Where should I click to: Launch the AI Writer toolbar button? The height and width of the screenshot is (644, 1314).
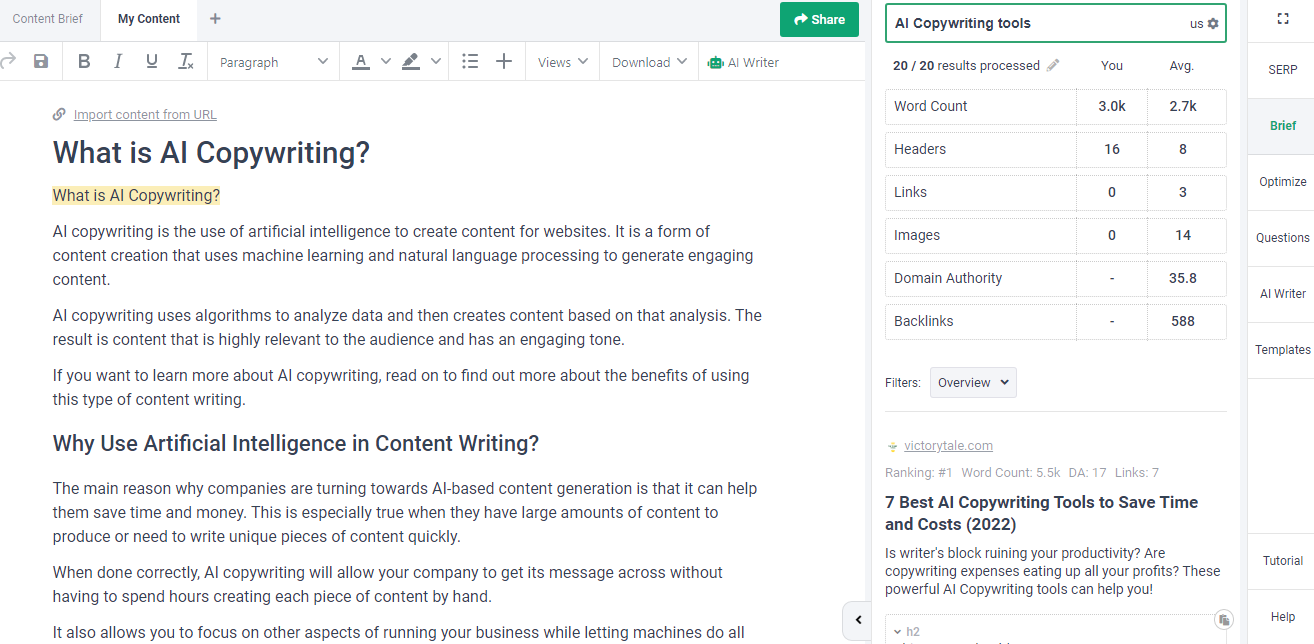pyautogui.click(x=743, y=62)
